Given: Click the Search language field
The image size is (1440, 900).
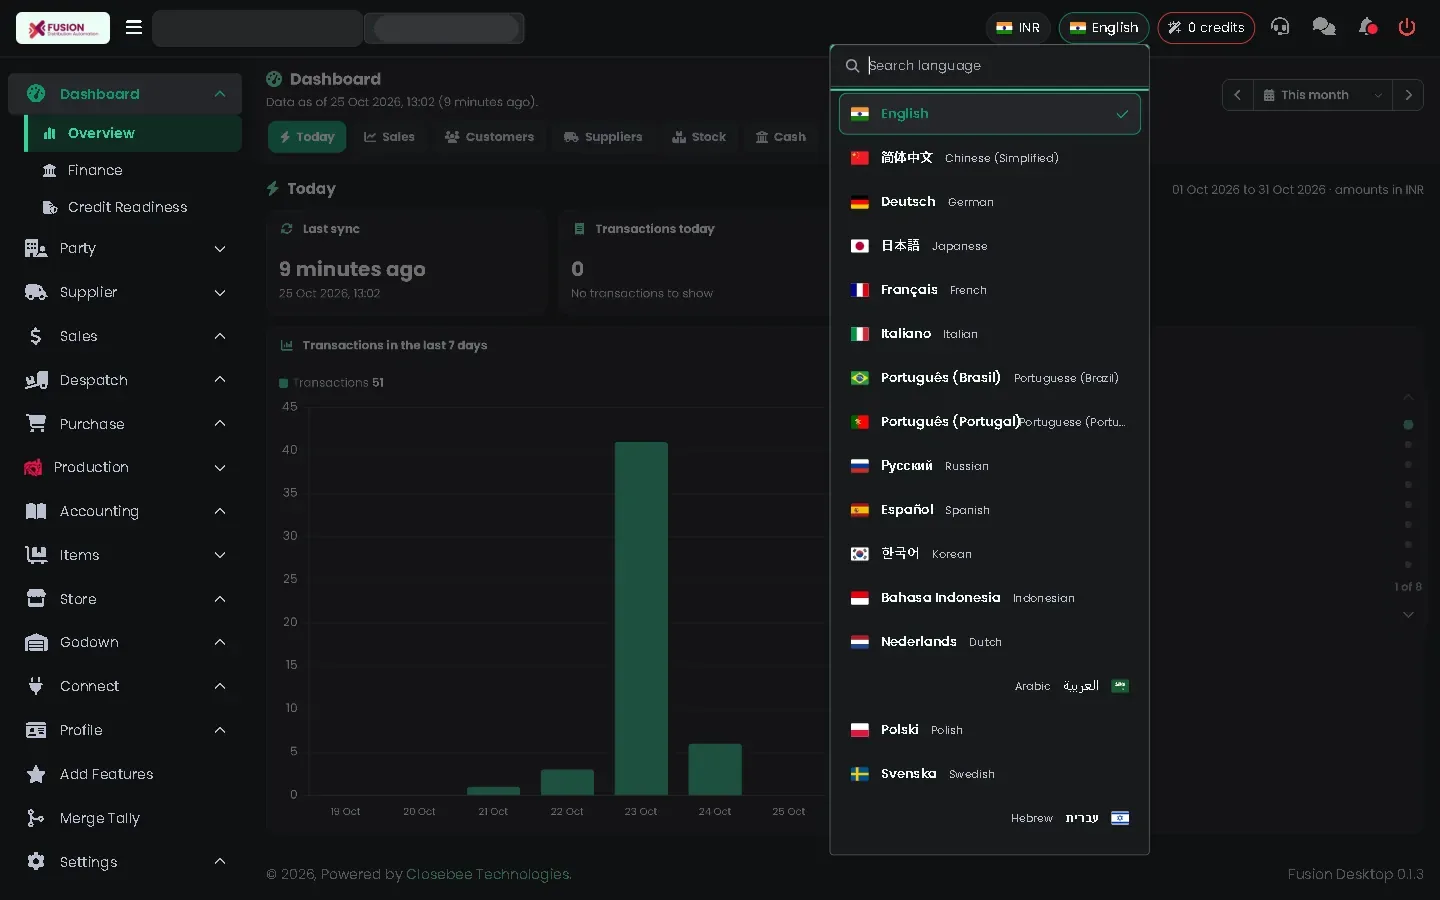Looking at the screenshot, I should pos(990,66).
